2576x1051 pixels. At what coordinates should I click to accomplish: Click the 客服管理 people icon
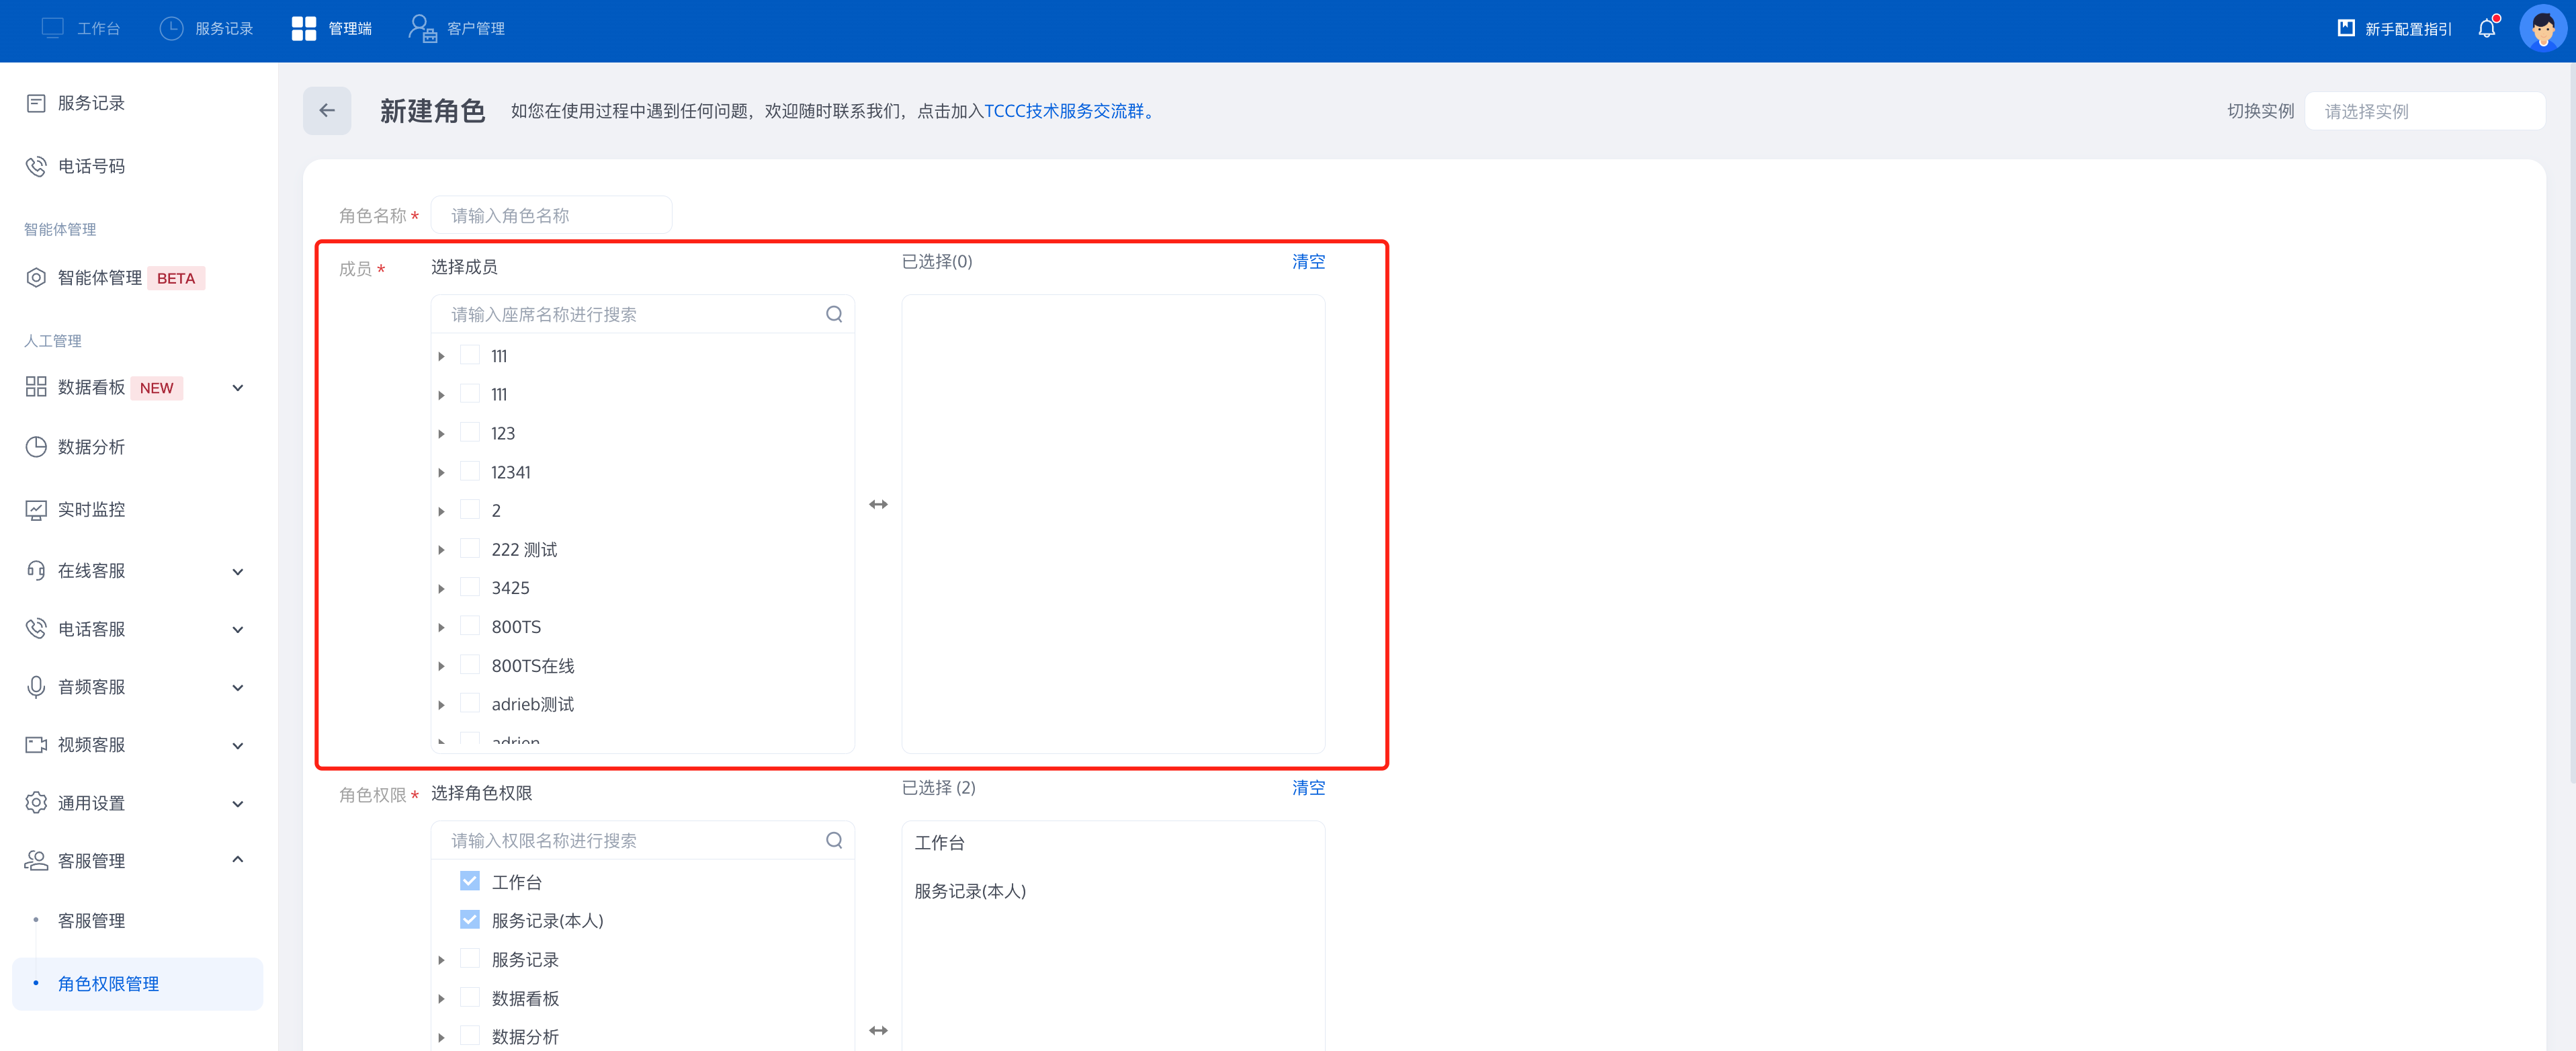pos(36,861)
